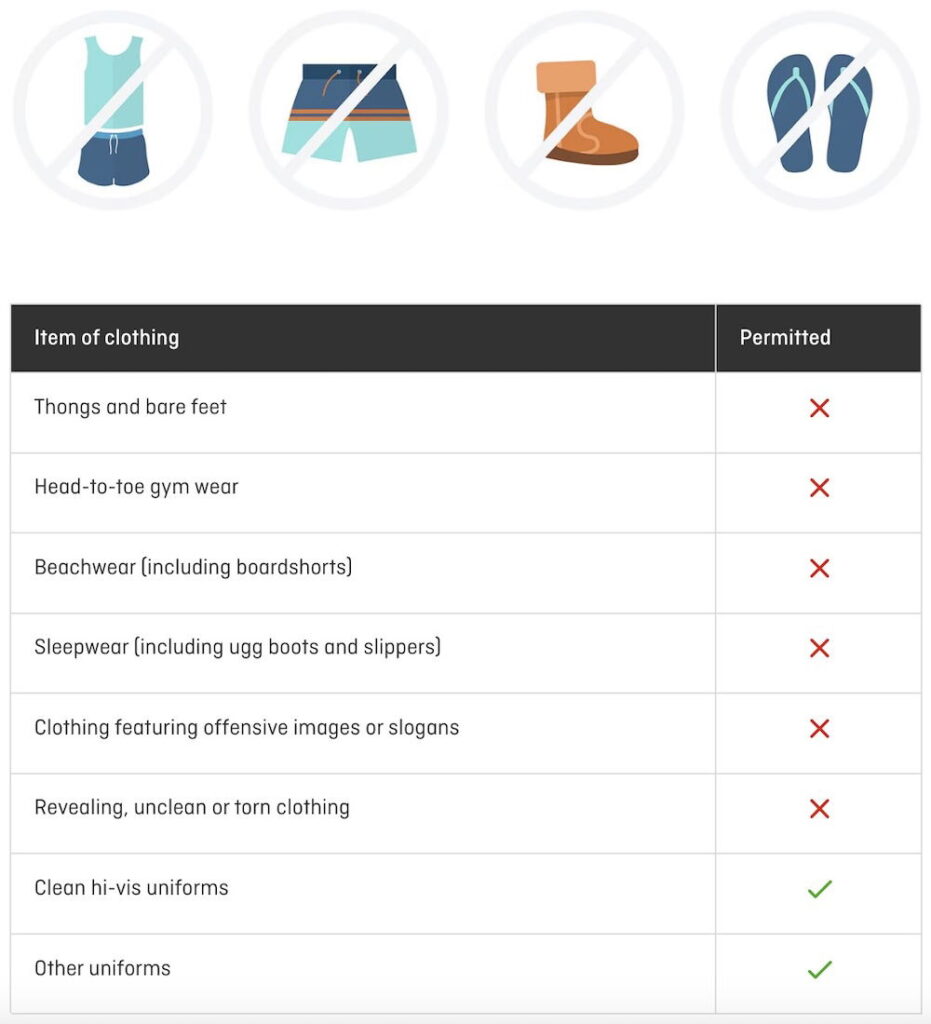The height and width of the screenshot is (1024, 931).
Task: Click red X for Revealing, unclean or torn clothing
Action: pyautogui.click(x=819, y=808)
